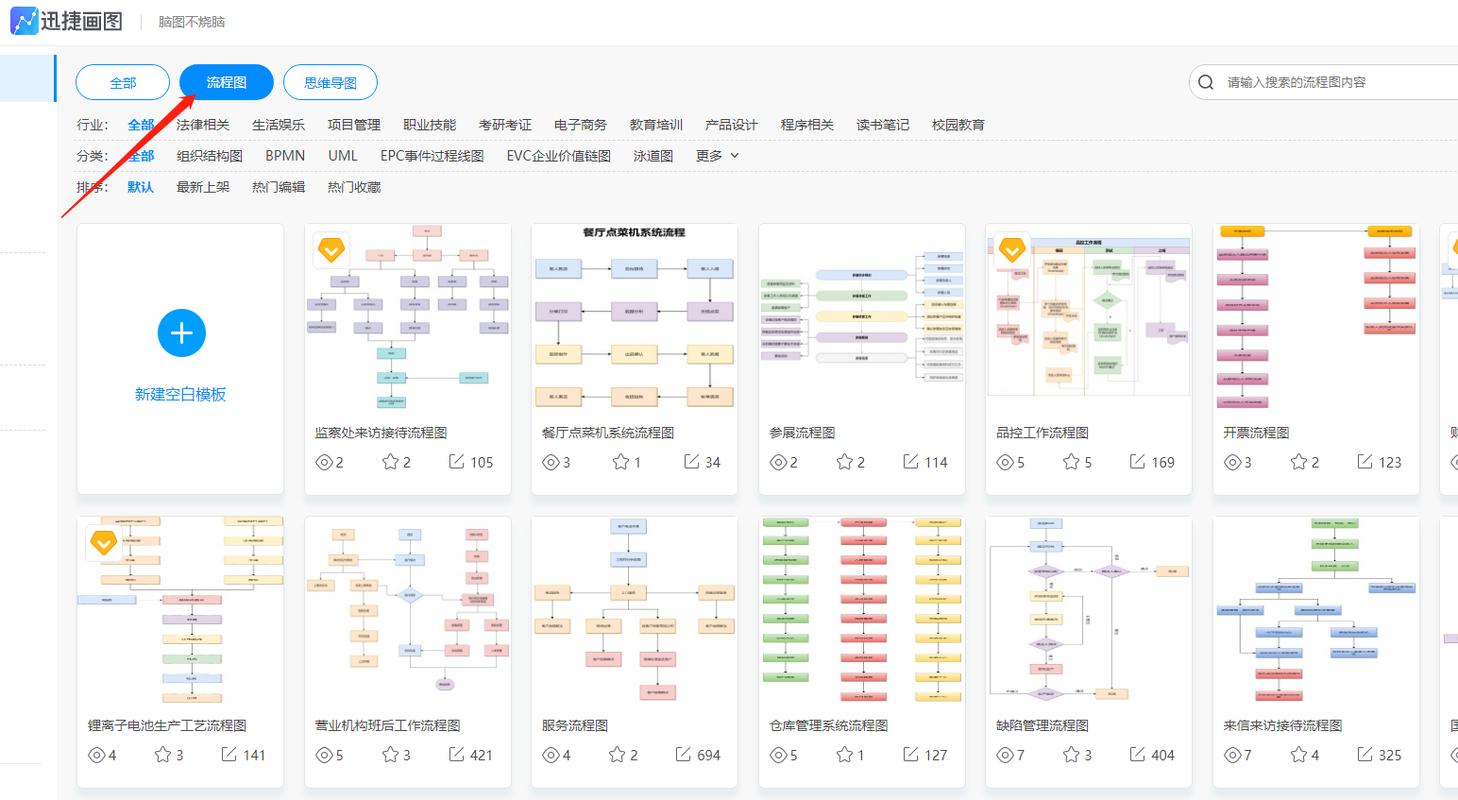Expand the 更多 category dropdown
1458x800 pixels.
click(x=717, y=156)
